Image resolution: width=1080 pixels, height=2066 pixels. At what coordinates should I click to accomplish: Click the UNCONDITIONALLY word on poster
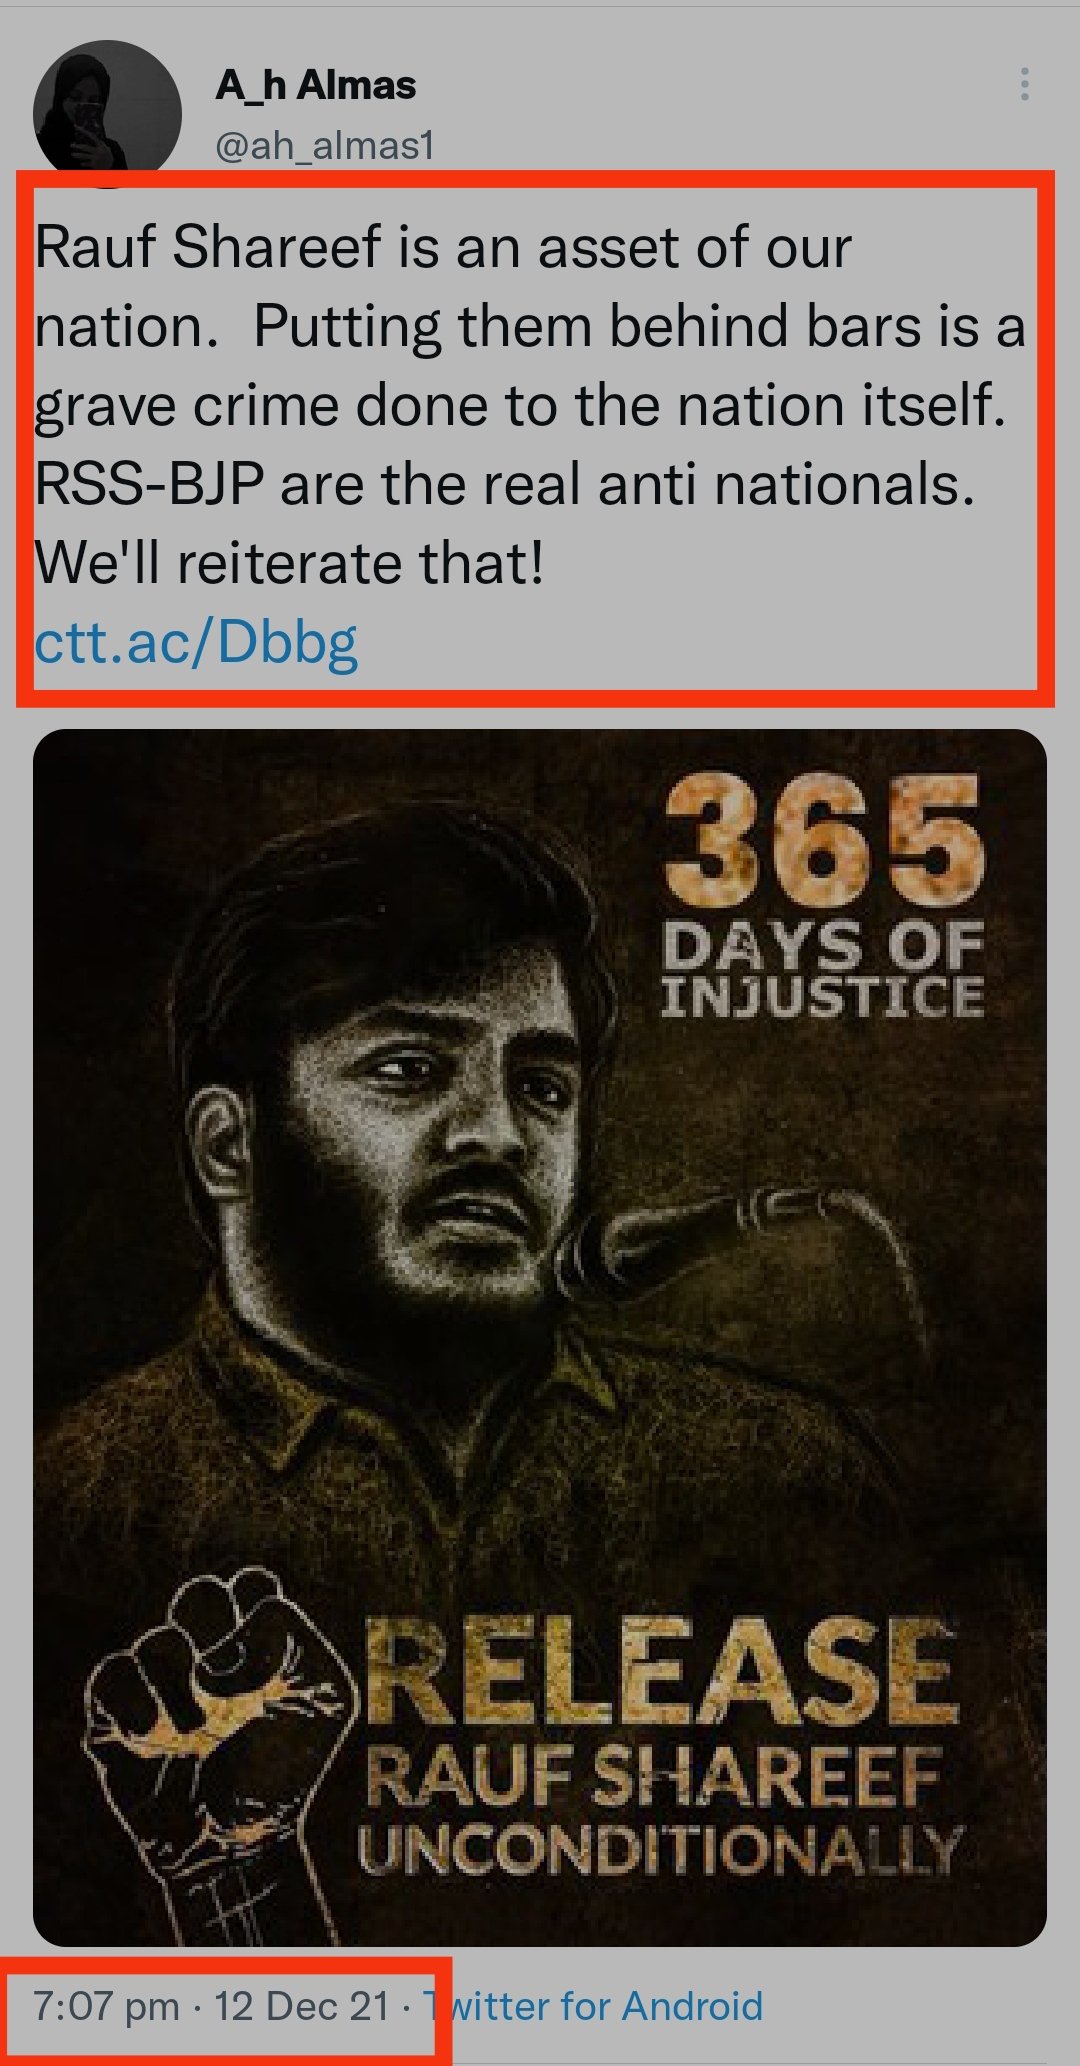point(660,1850)
